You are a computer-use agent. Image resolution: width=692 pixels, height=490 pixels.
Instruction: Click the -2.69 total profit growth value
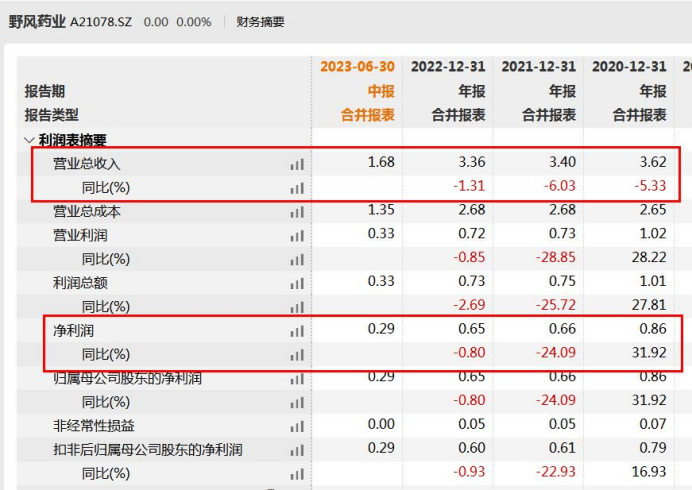point(469,305)
